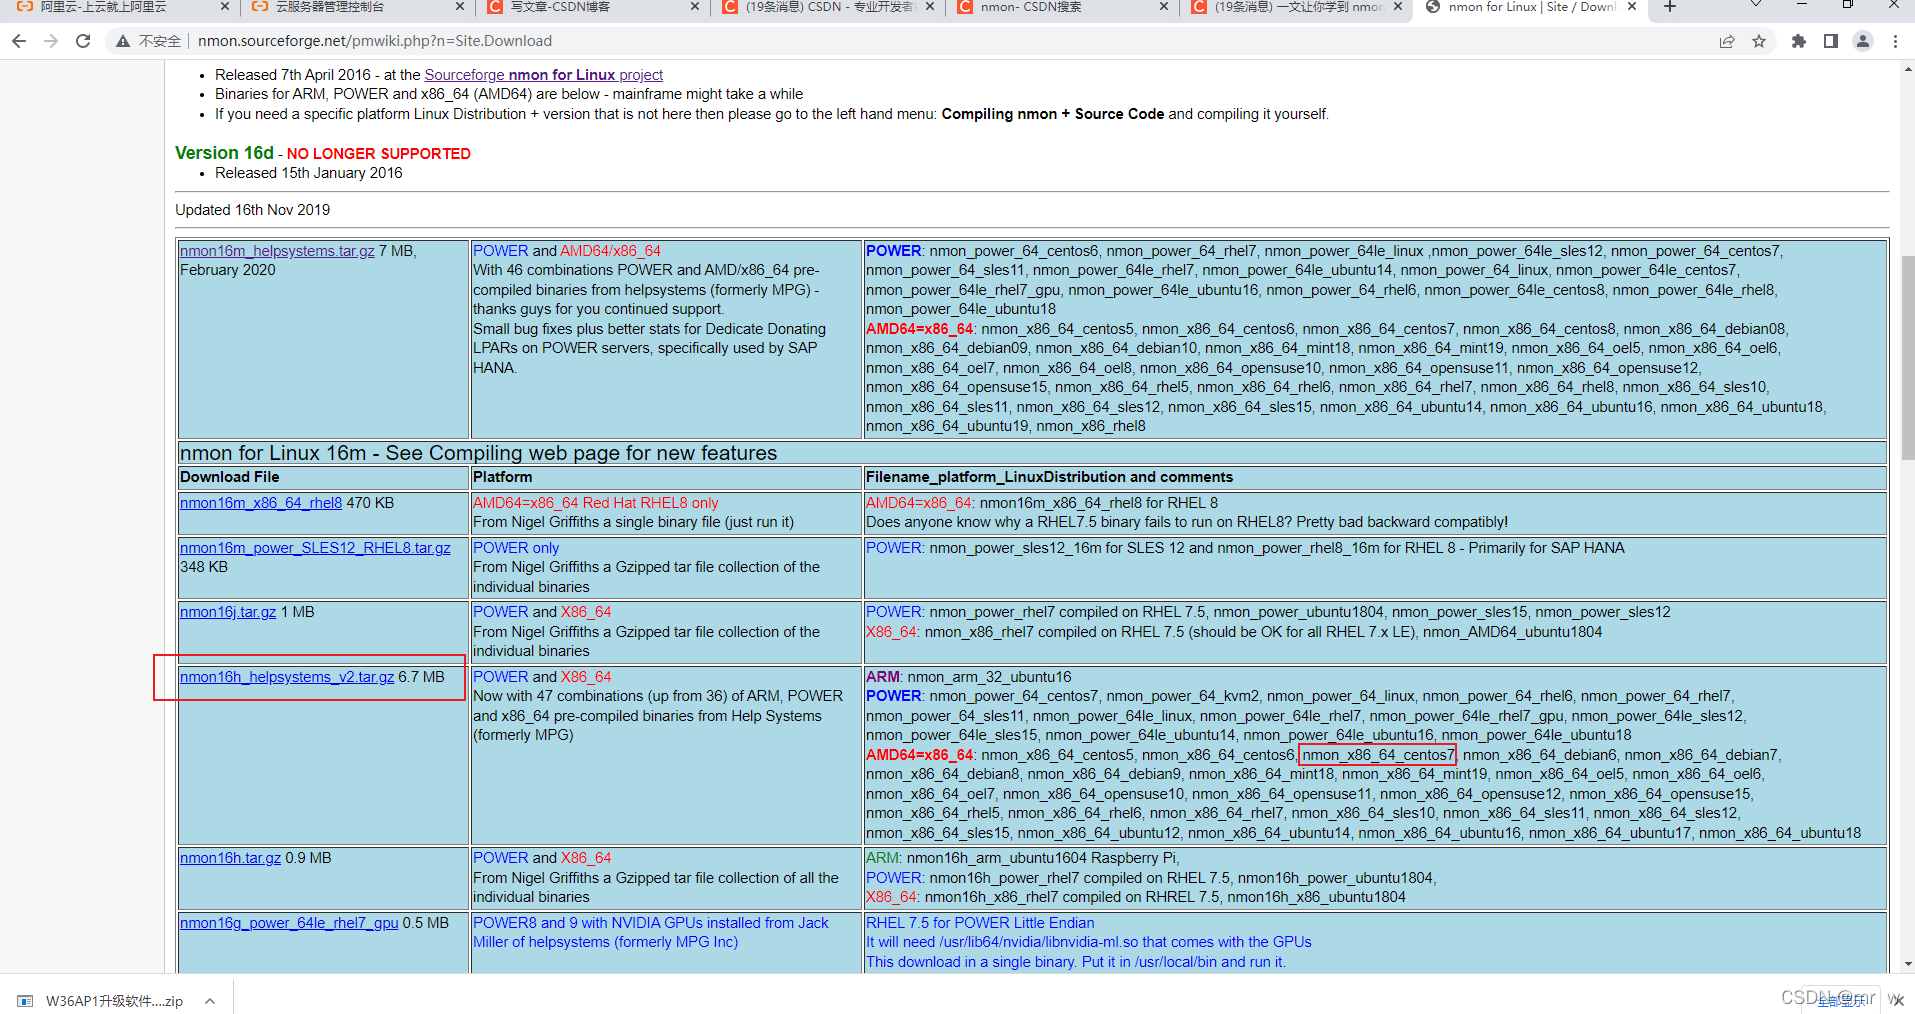The height and width of the screenshot is (1014, 1915).
Task: Open Chrome's three-dot menu
Action: tap(1895, 41)
